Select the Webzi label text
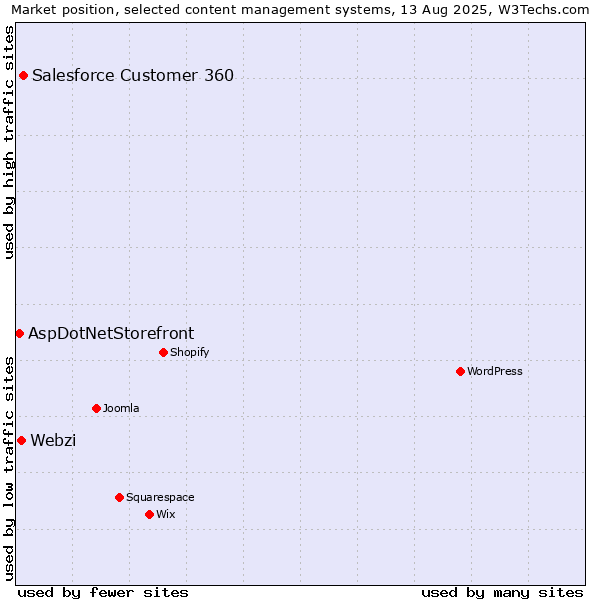This screenshot has height=600, width=600. pos(53,440)
